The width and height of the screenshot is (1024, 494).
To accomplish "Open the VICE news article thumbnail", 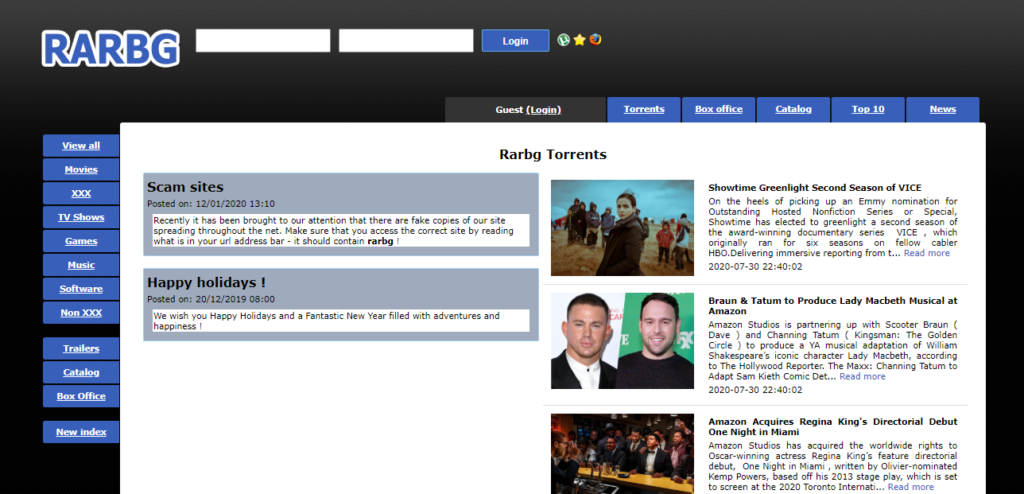I will 622,227.
